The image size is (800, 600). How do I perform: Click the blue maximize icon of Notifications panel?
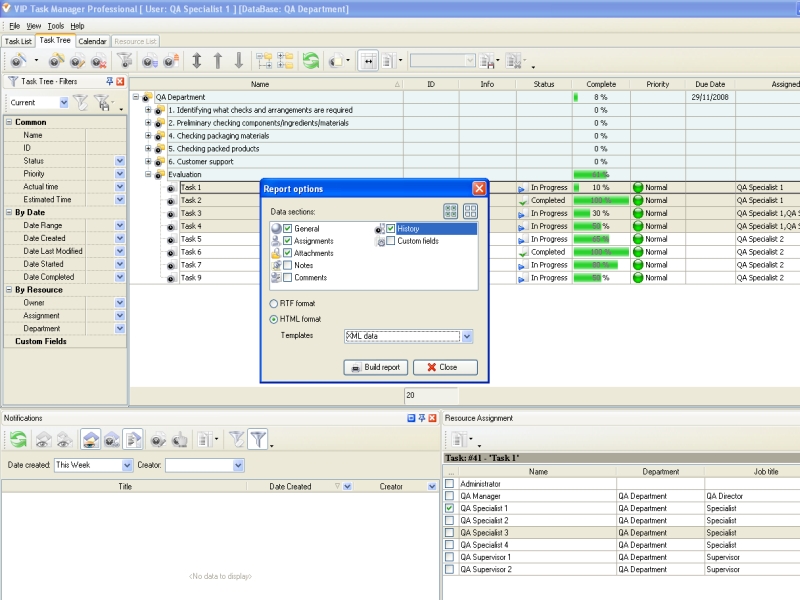(x=411, y=418)
